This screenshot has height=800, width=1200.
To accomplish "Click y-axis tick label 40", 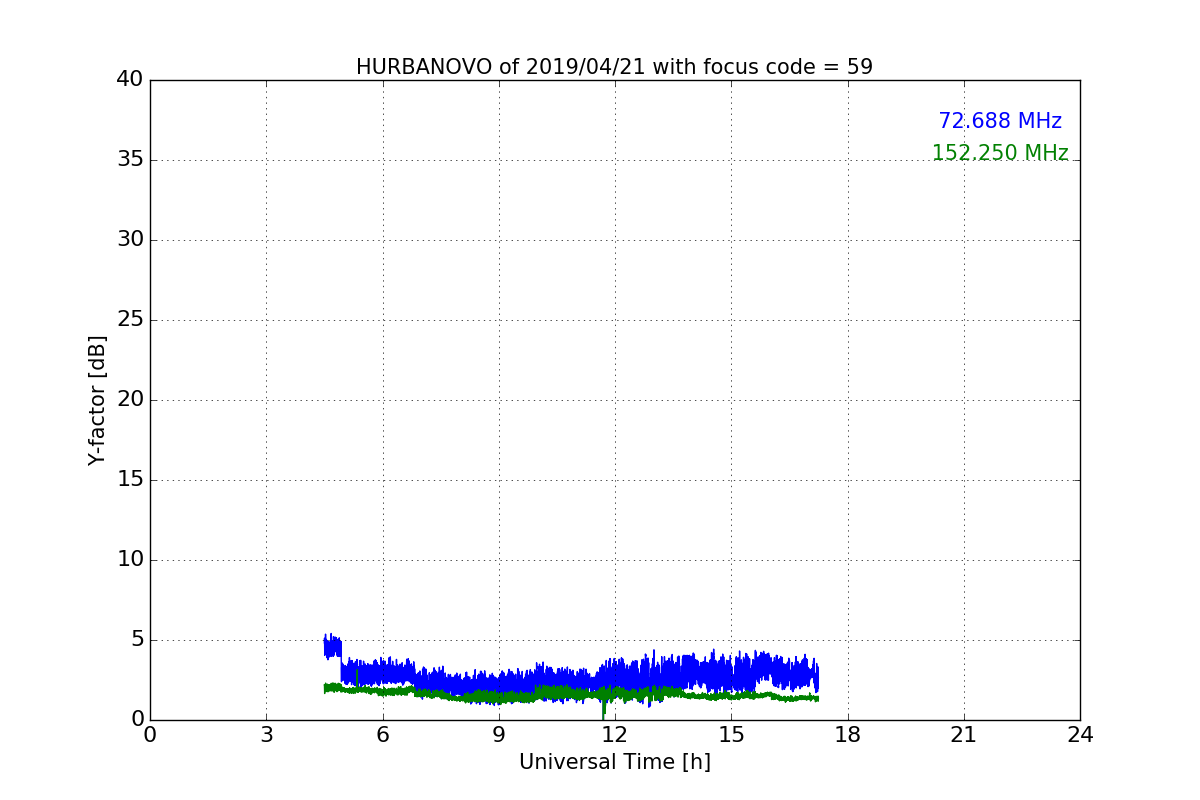I will (130, 80).
